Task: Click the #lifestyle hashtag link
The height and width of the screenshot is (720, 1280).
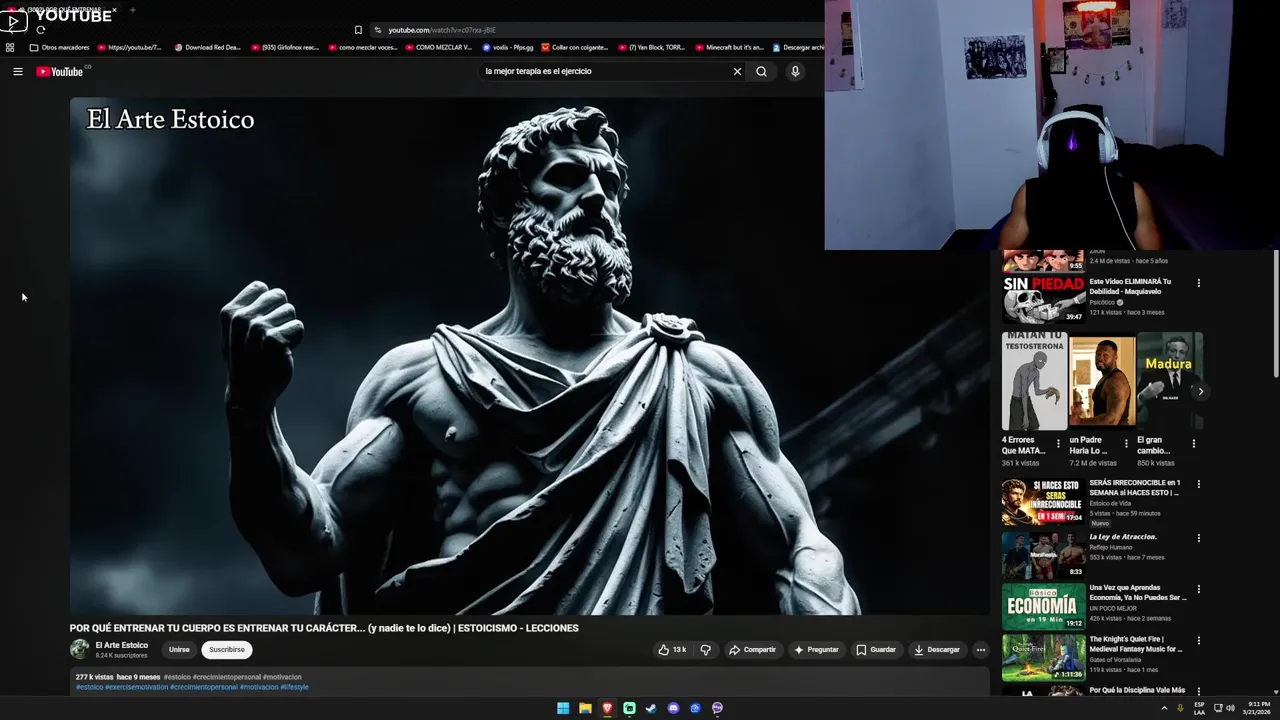Action: coord(294,687)
